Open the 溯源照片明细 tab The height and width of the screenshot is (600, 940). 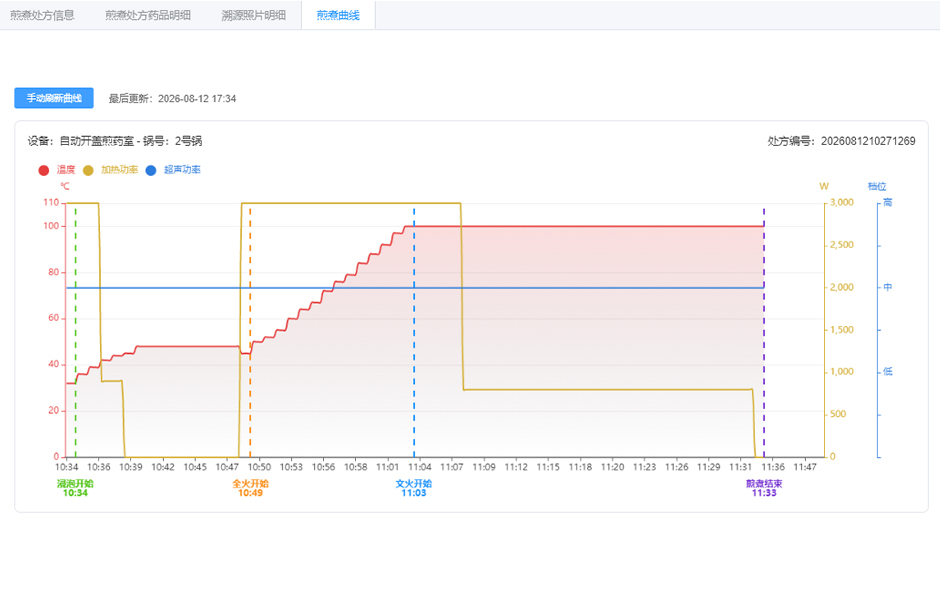tap(254, 15)
